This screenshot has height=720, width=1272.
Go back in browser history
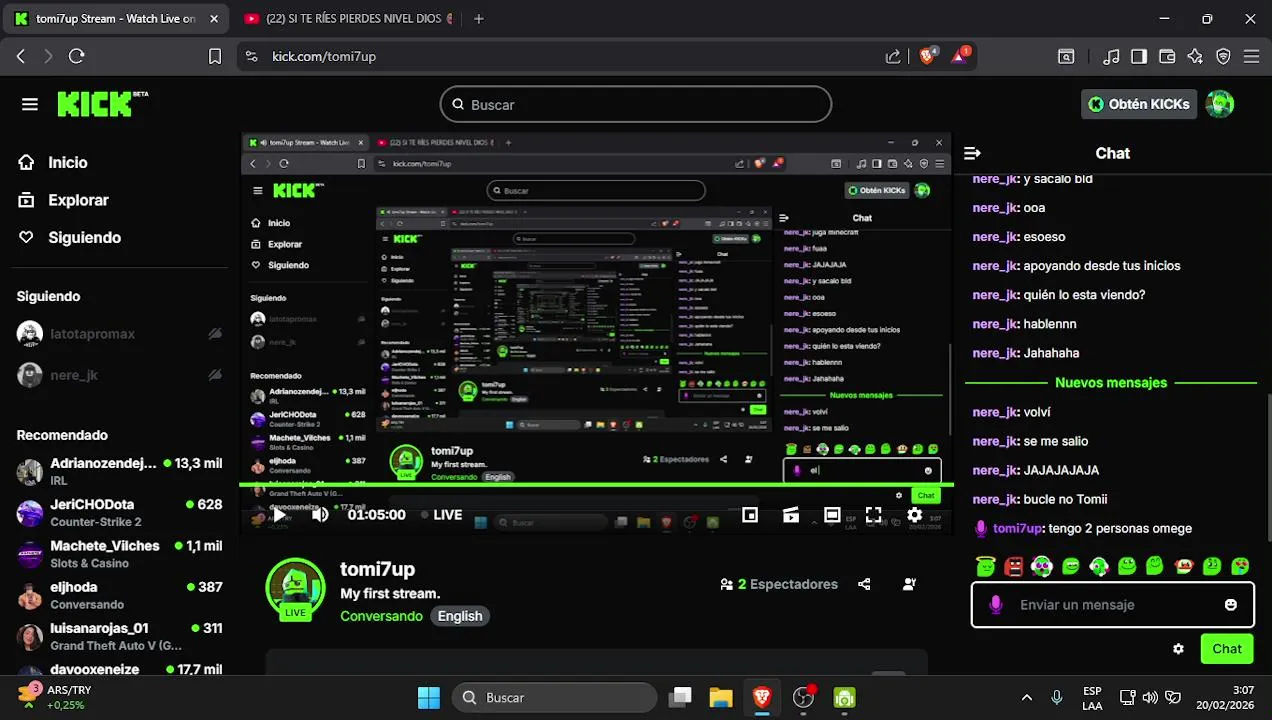(x=21, y=57)
